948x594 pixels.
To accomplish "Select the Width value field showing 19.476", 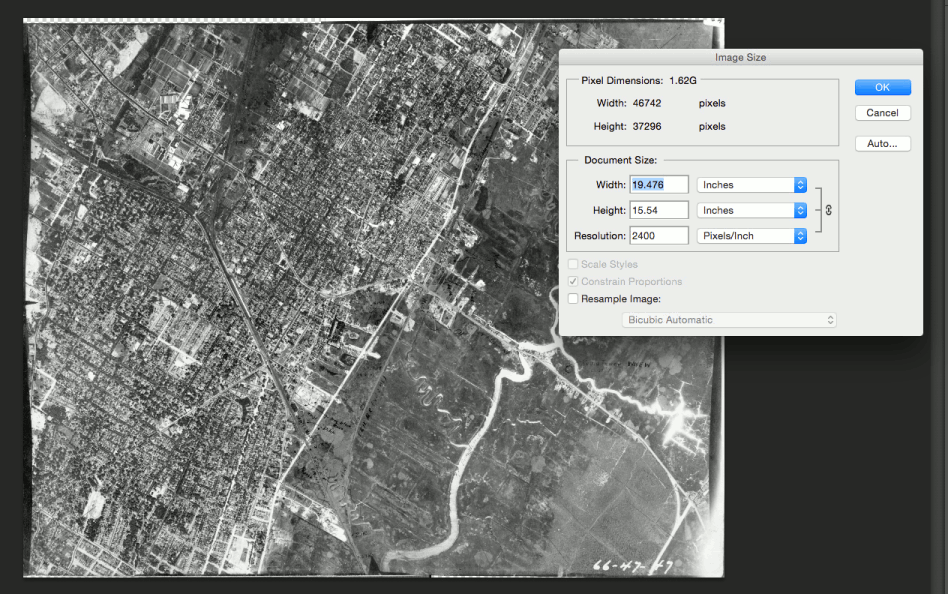I will [x=657, y=184].
